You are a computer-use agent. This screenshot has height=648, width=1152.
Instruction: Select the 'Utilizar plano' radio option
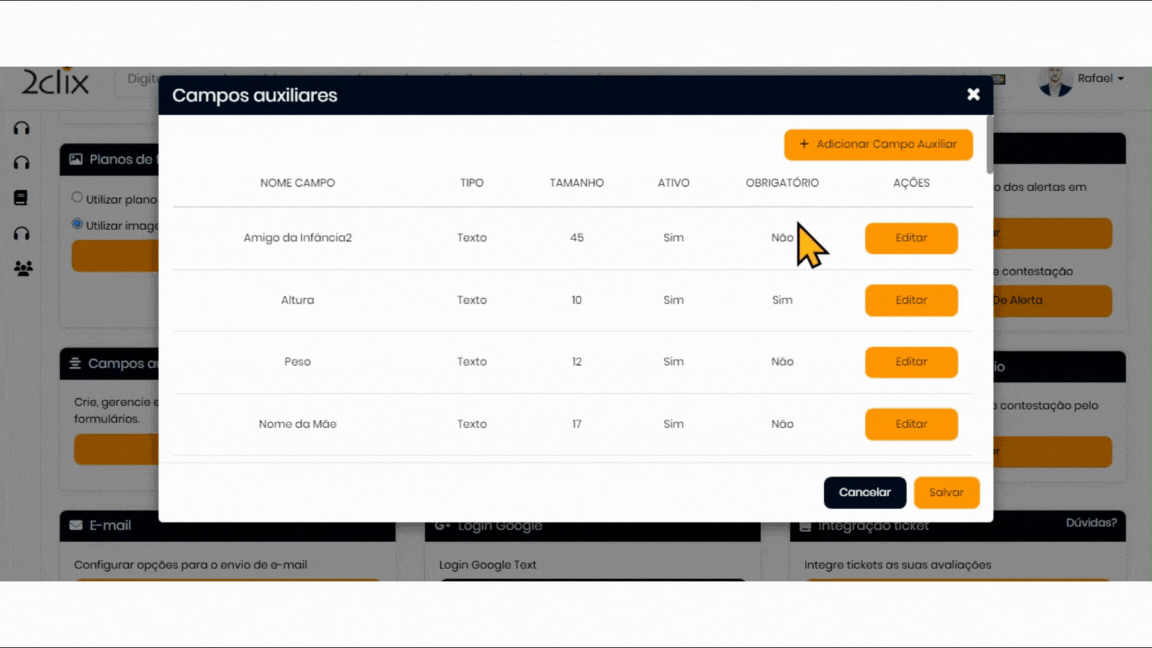coord(77,198)
